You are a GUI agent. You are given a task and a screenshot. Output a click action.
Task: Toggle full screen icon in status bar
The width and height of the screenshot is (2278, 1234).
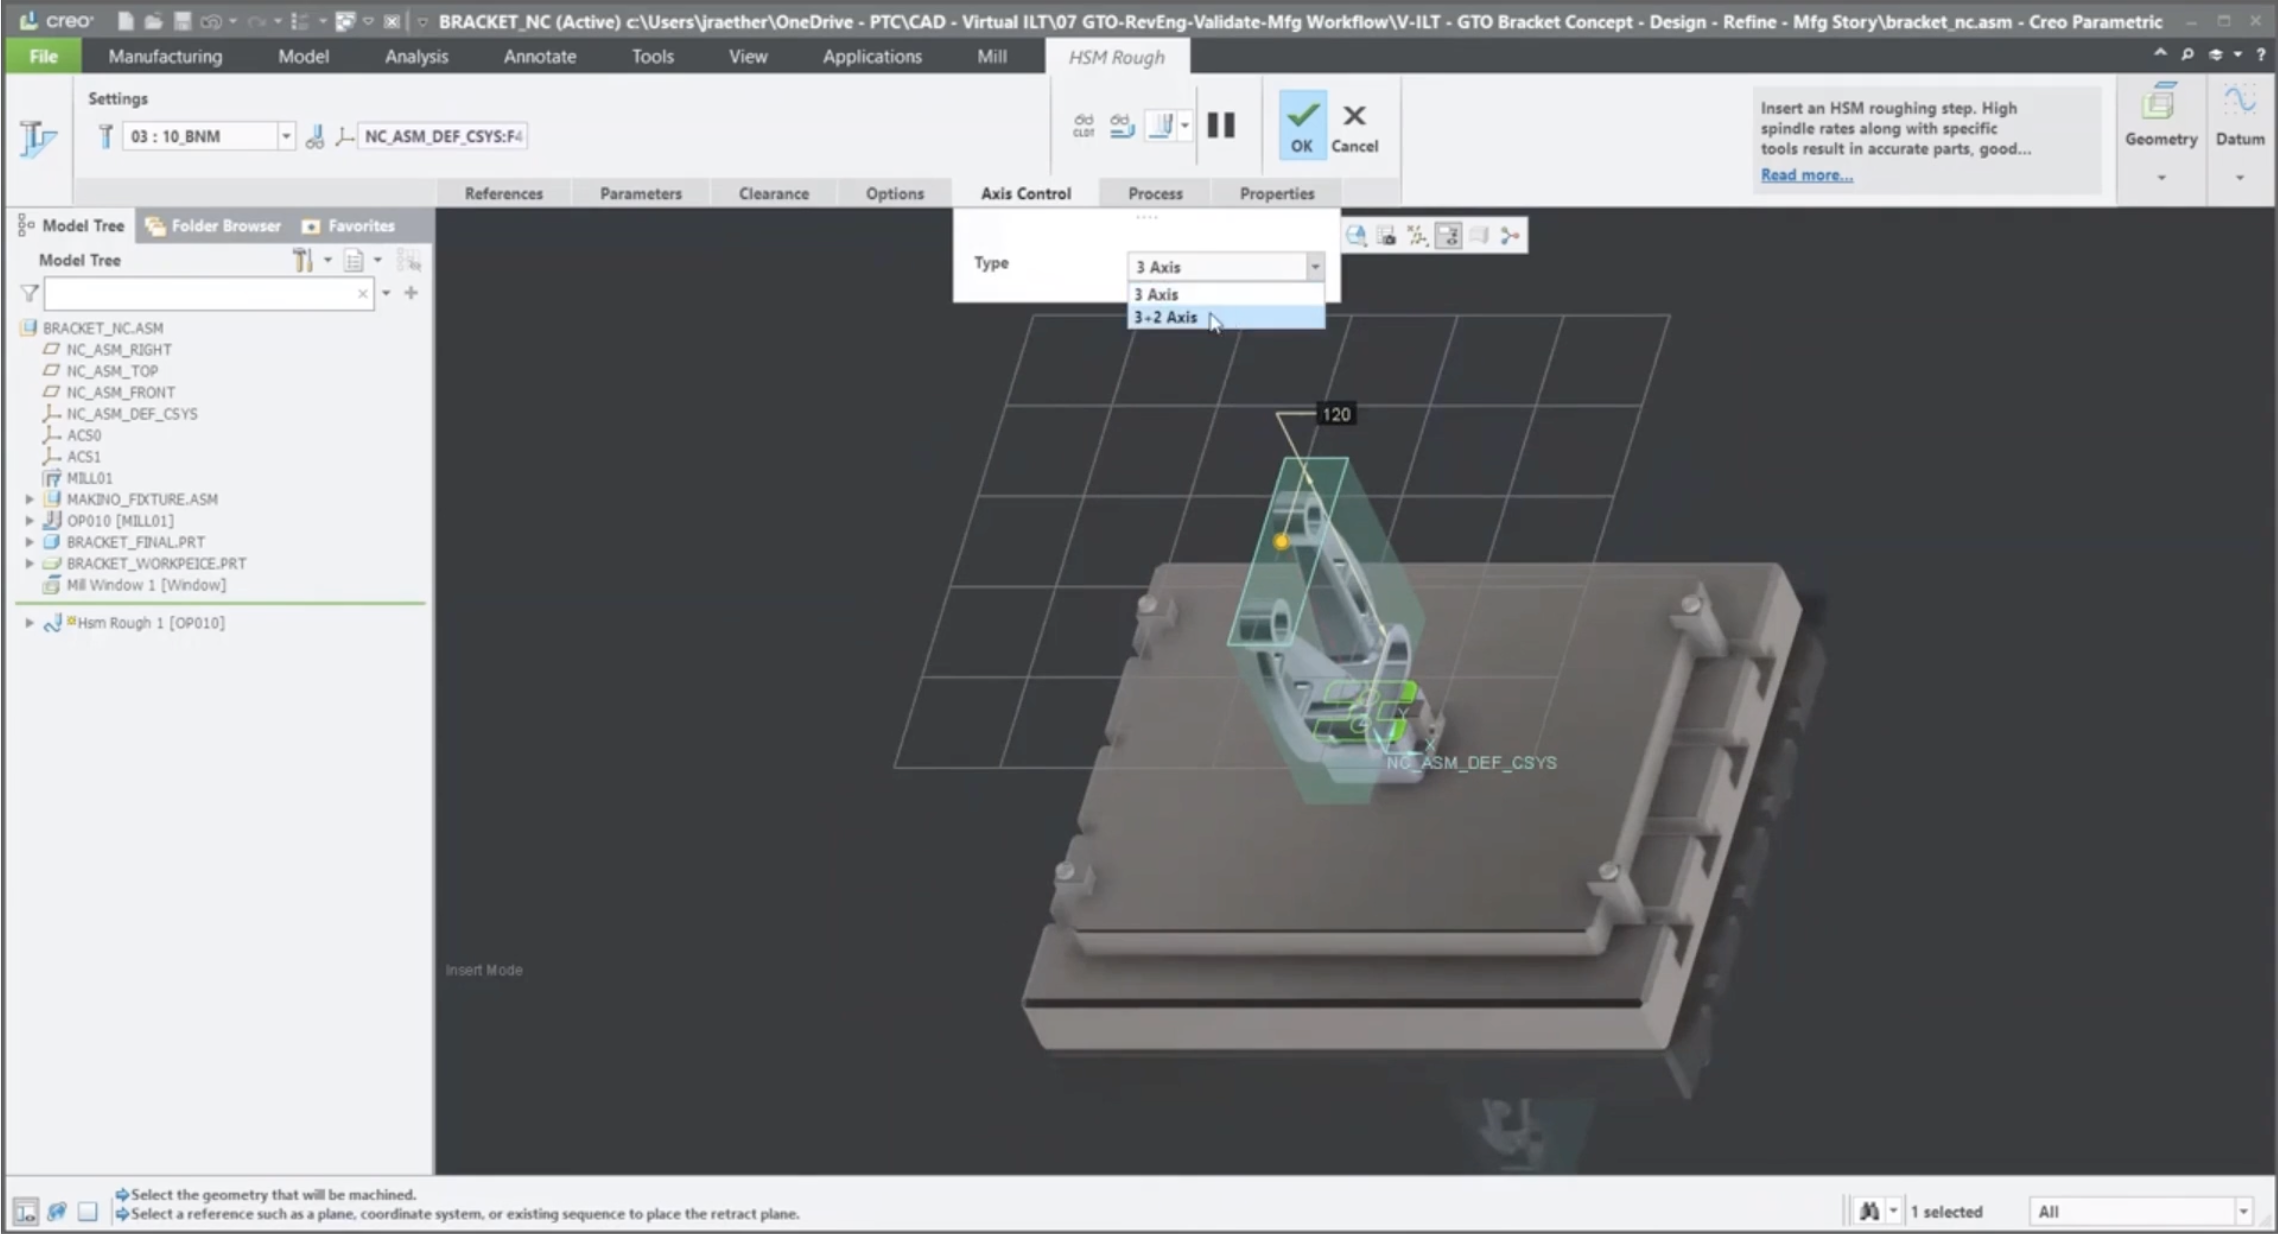[88, 1211]
